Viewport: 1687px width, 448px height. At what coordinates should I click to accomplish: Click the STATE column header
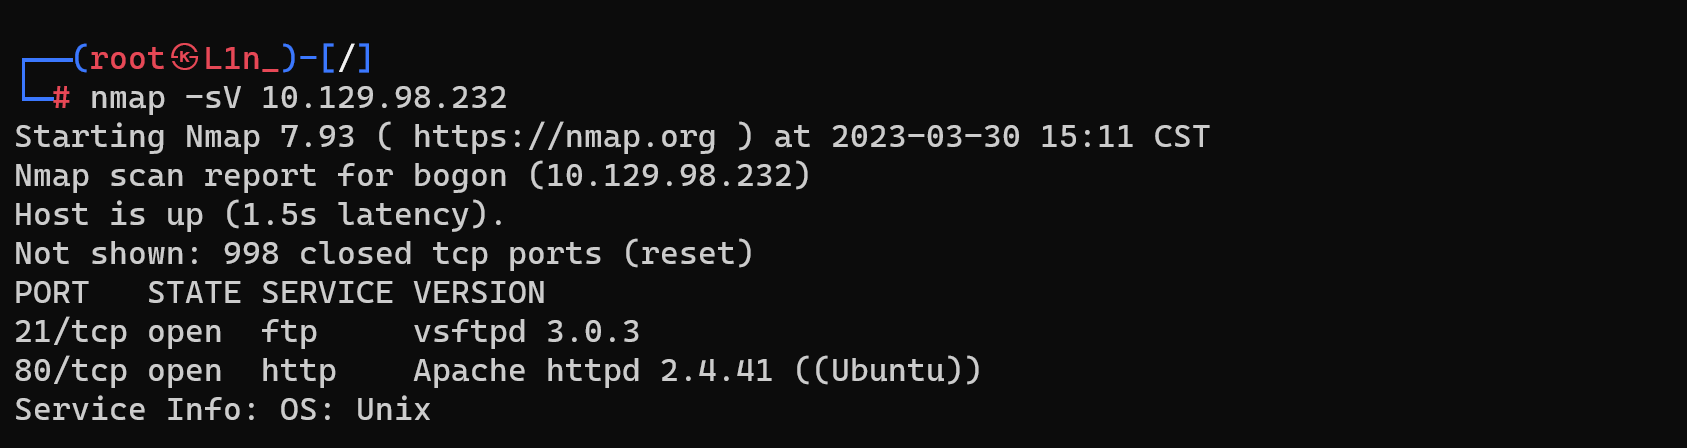click(x=195, y=293)
